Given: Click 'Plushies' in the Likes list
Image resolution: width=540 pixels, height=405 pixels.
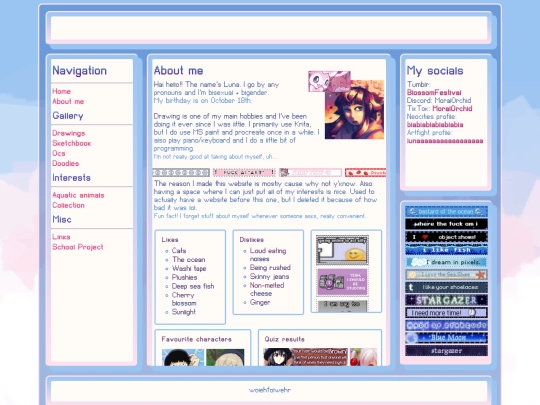Looking at the screenshot, I should click(x=185, y=277).
